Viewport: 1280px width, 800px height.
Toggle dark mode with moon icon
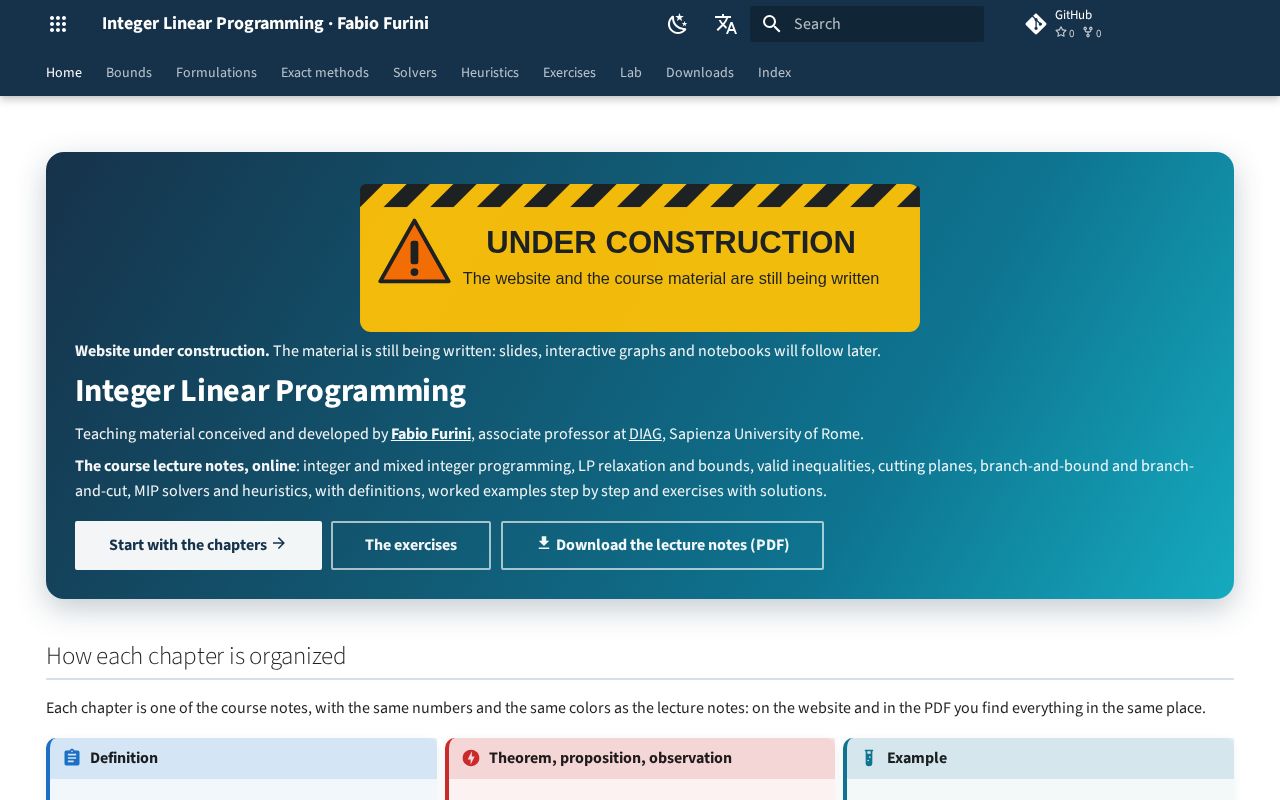tap(678, 24)
